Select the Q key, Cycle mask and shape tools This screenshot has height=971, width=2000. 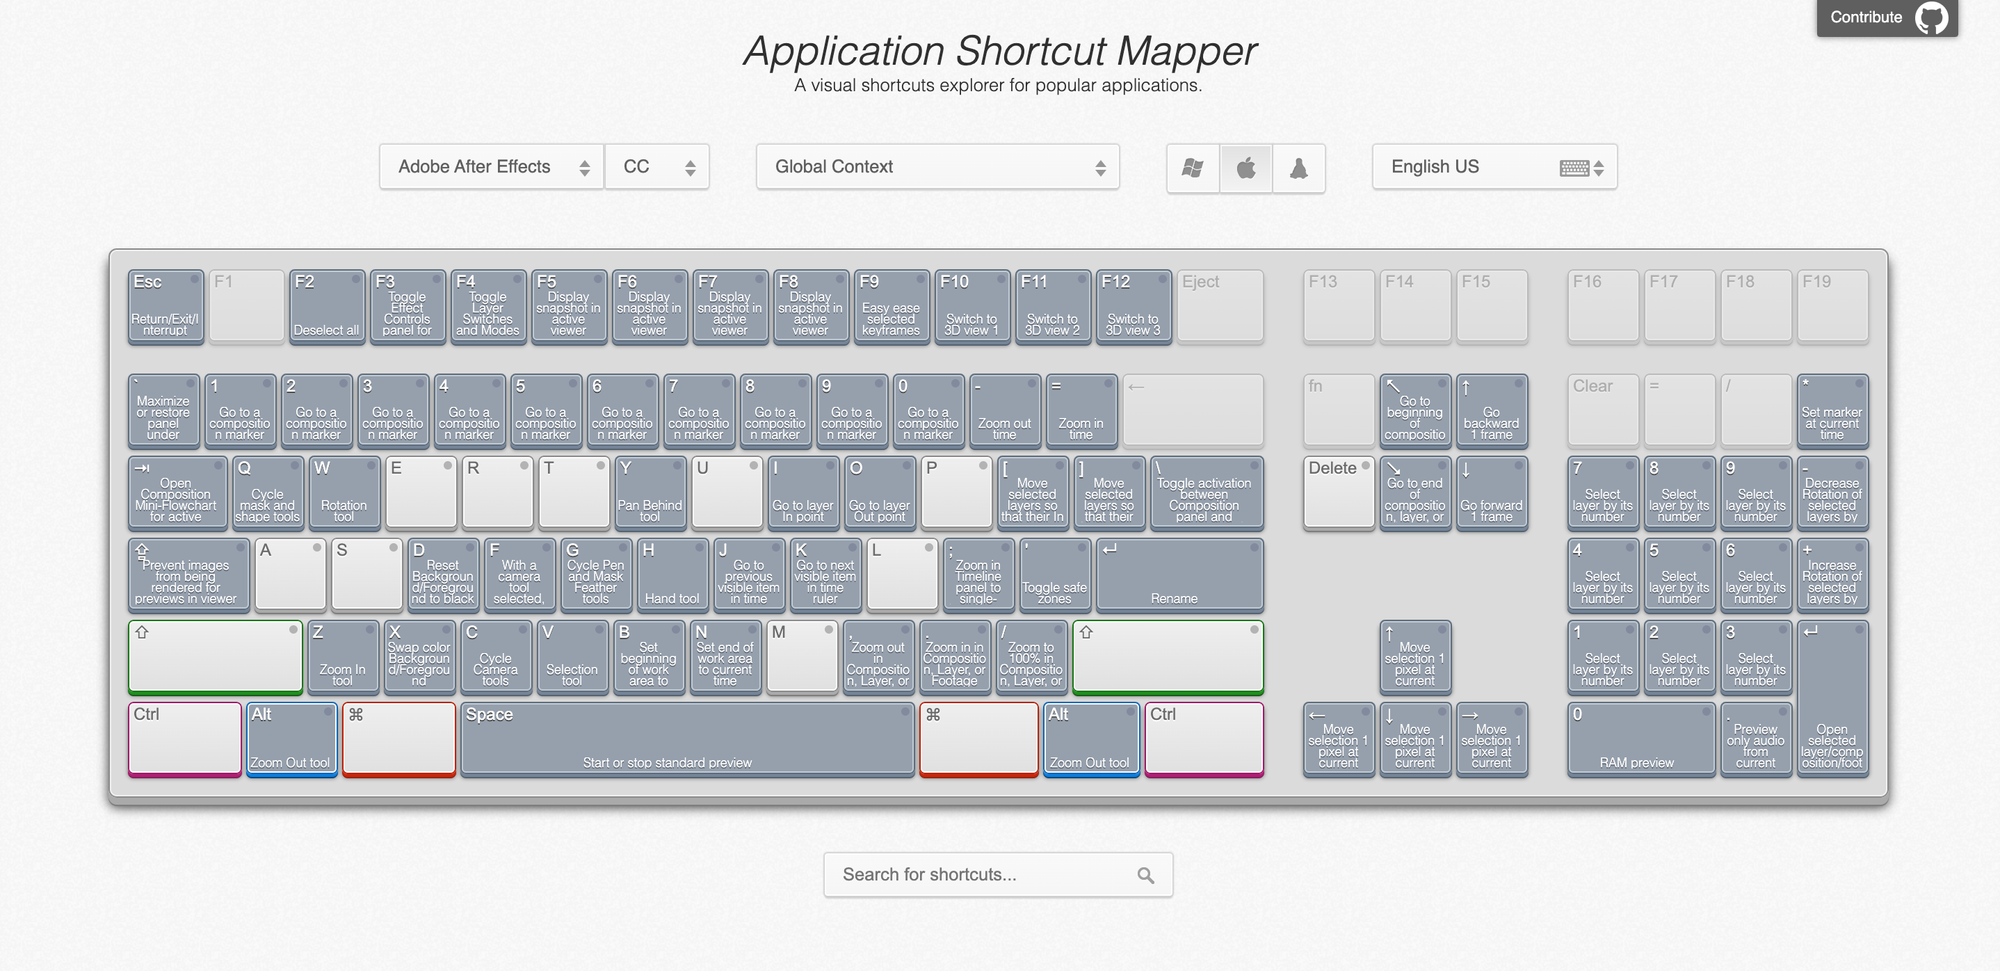point(268,493)
